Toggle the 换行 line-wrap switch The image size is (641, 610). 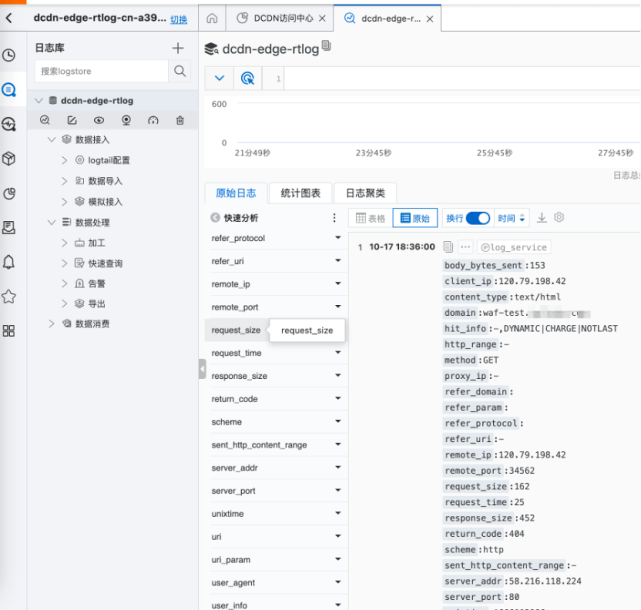tap(478, 218)
